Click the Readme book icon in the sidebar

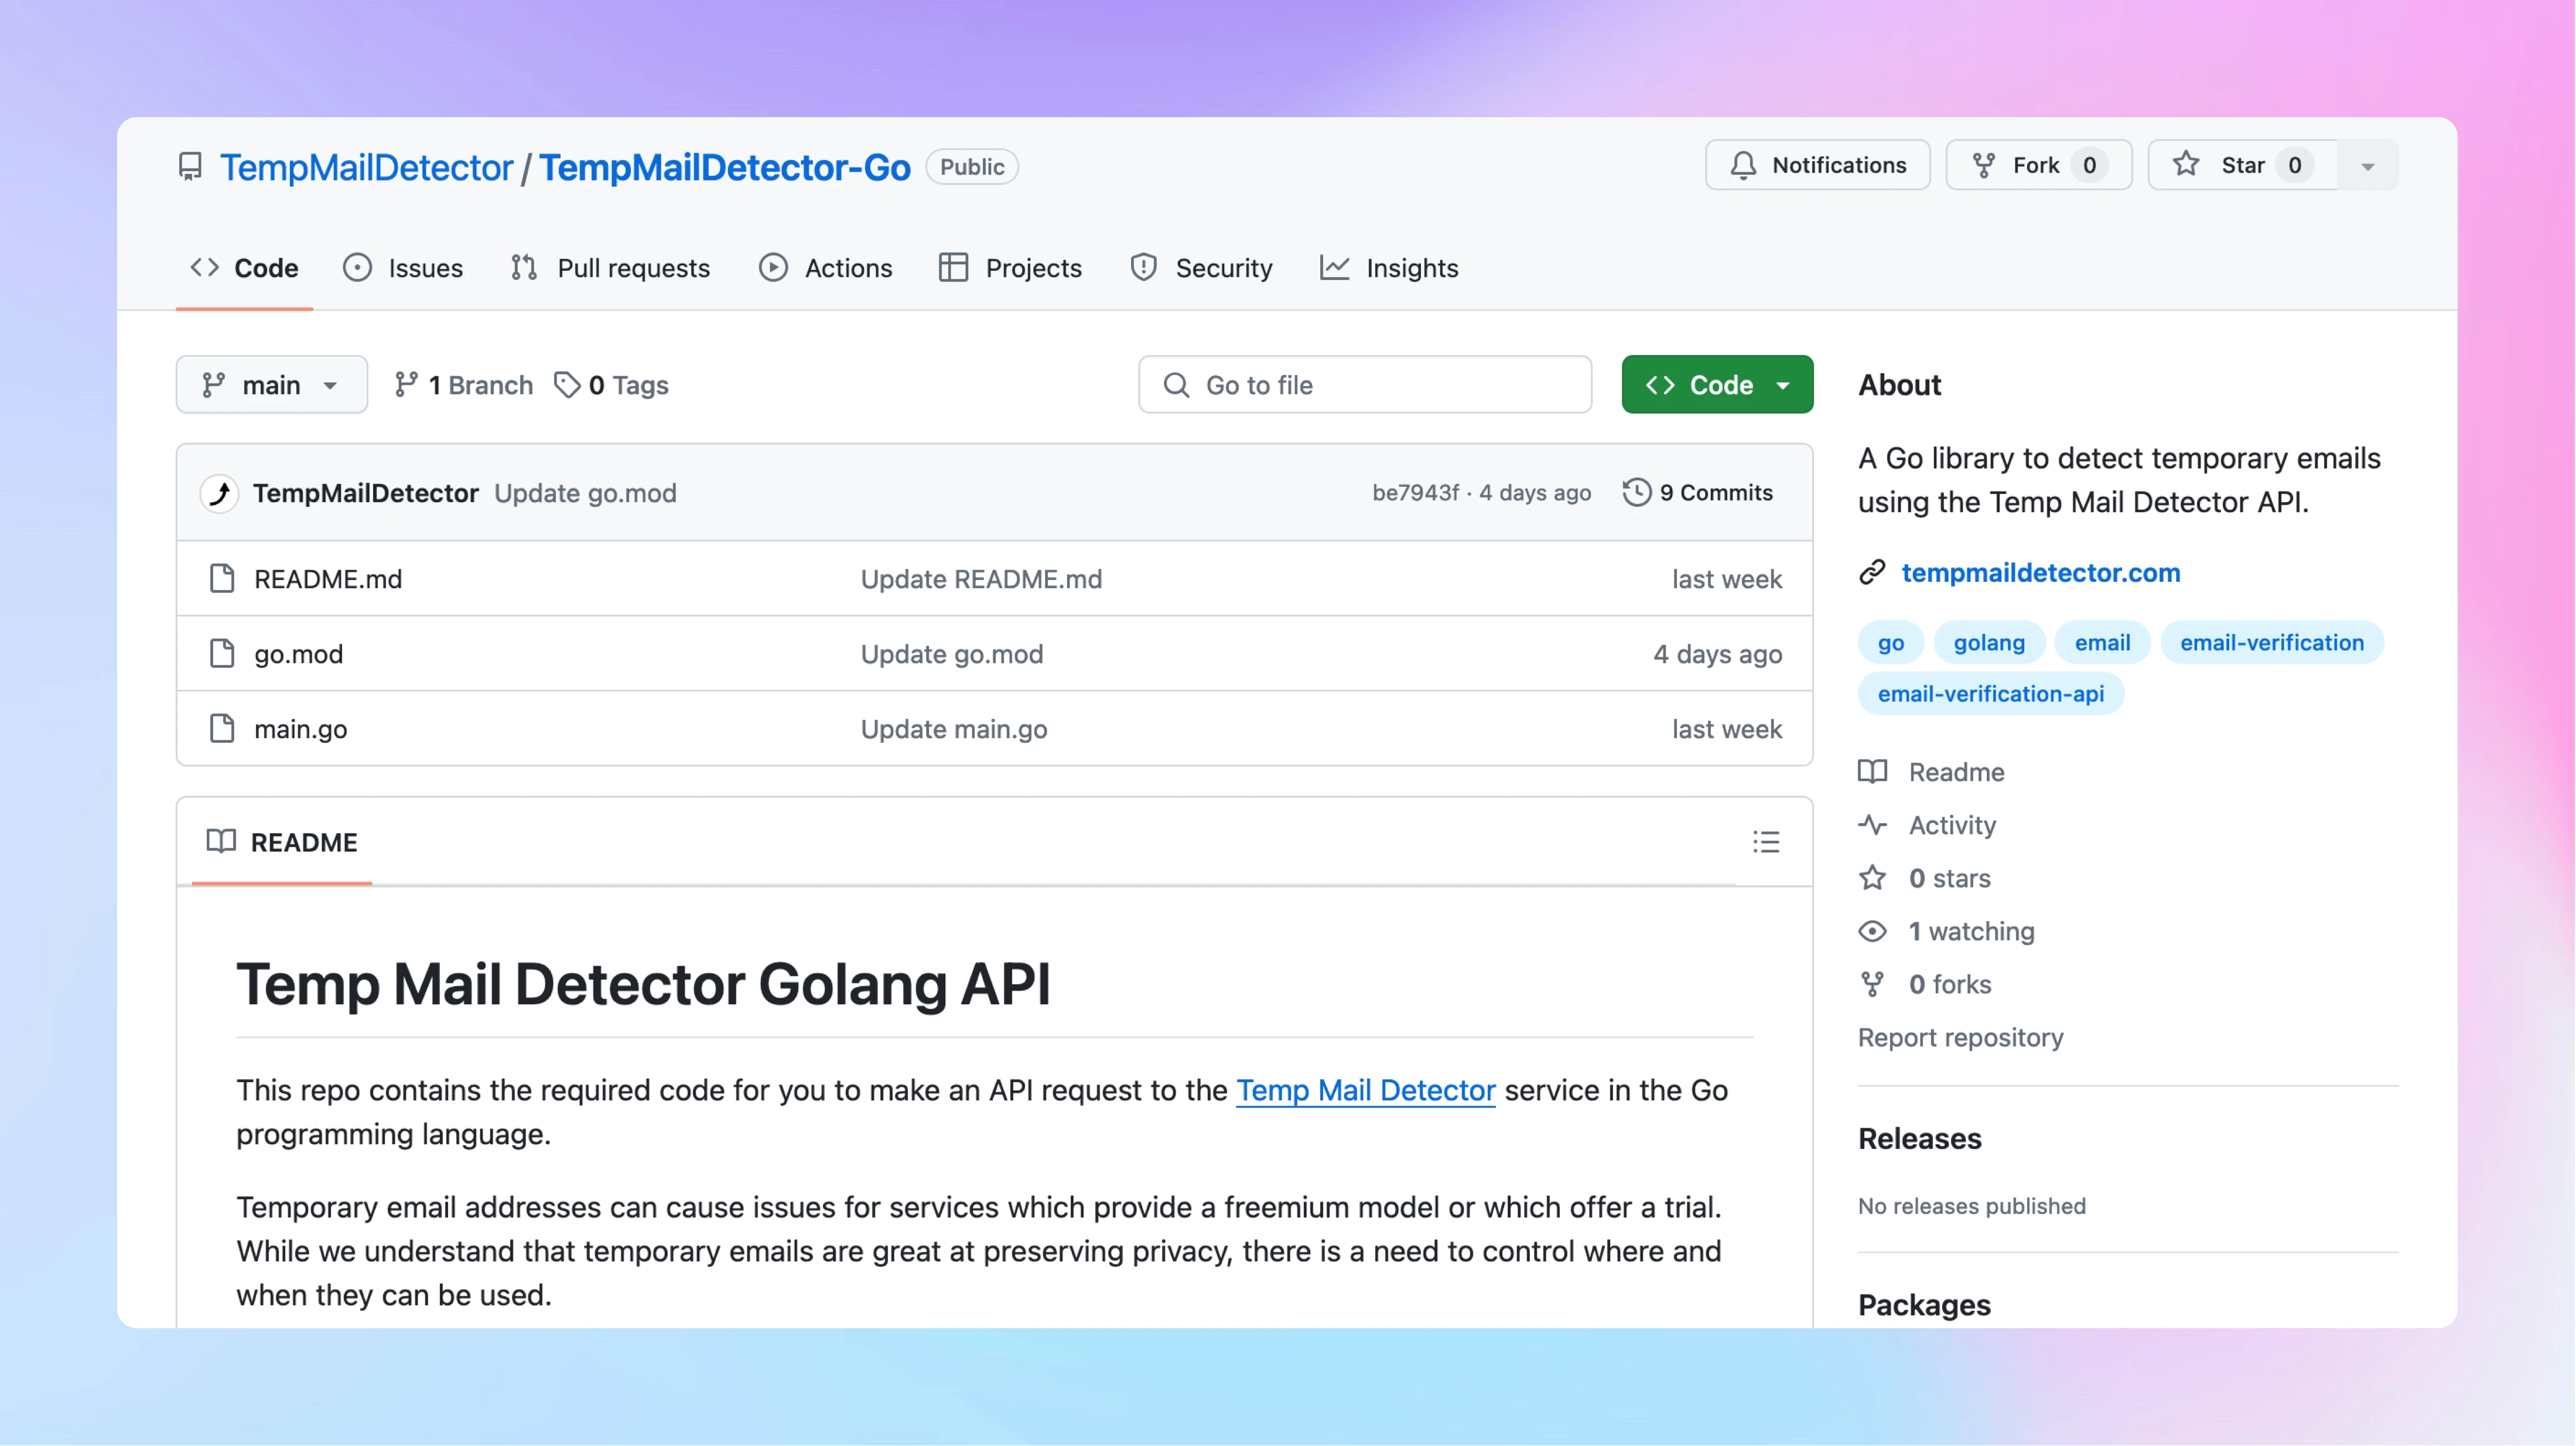[x=1872, y=771]
